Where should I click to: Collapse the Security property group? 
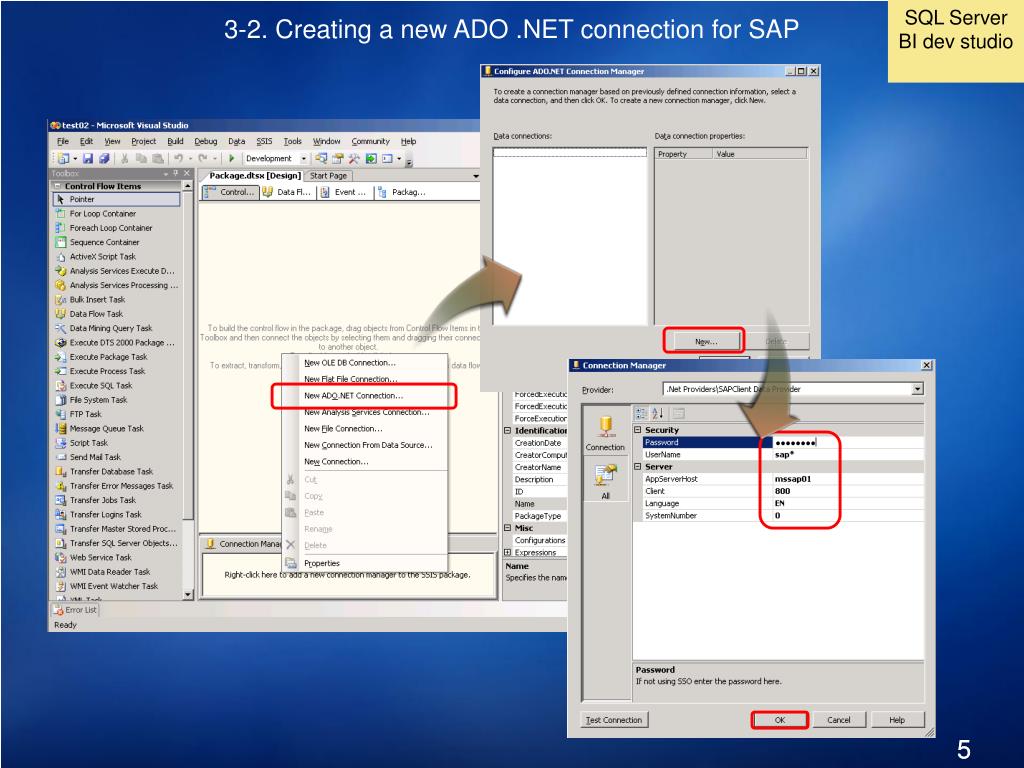coord(638,430)
